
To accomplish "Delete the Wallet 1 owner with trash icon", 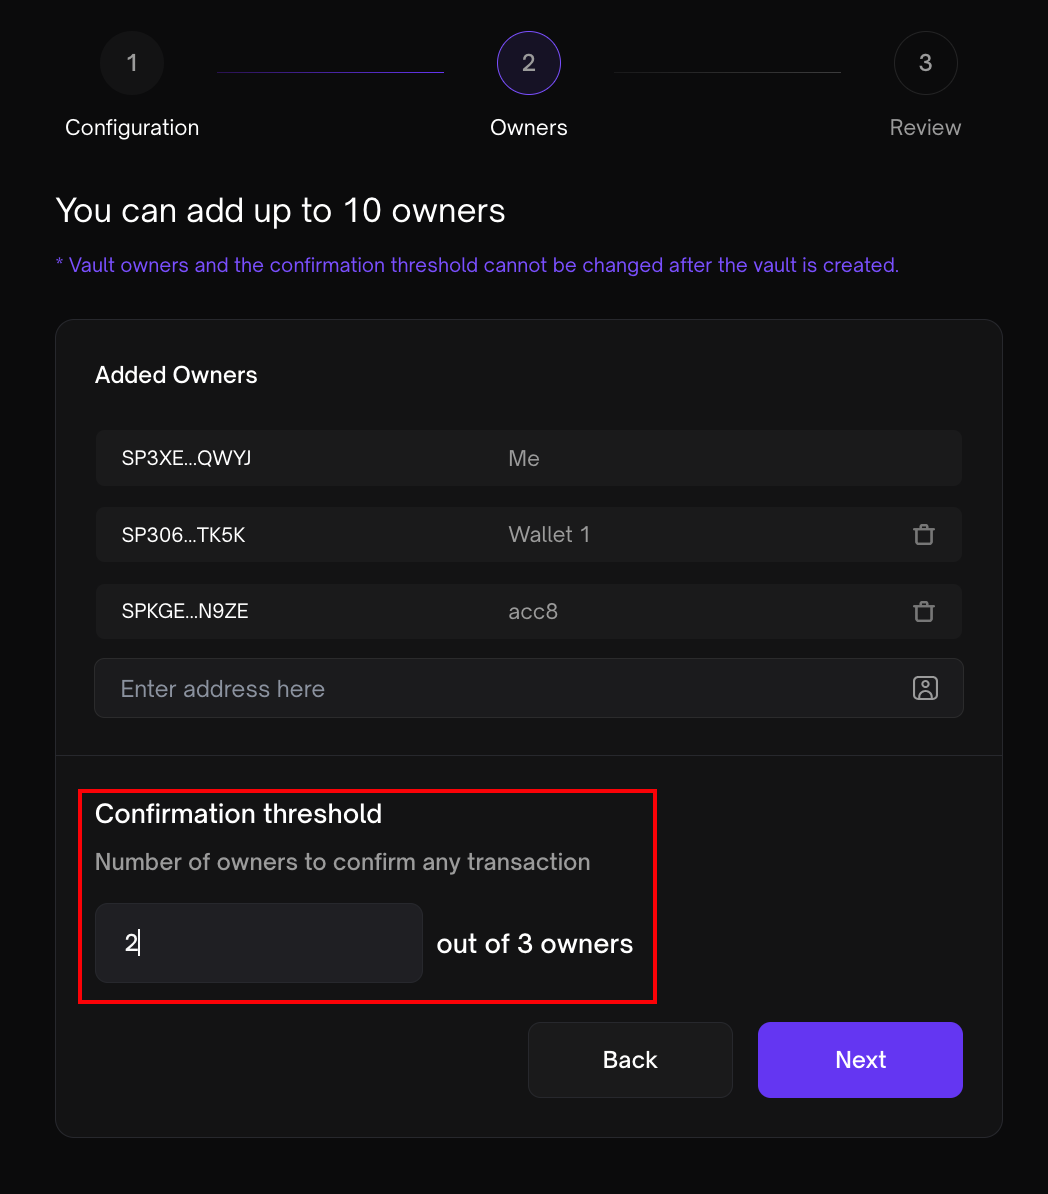I will [924, 535].
